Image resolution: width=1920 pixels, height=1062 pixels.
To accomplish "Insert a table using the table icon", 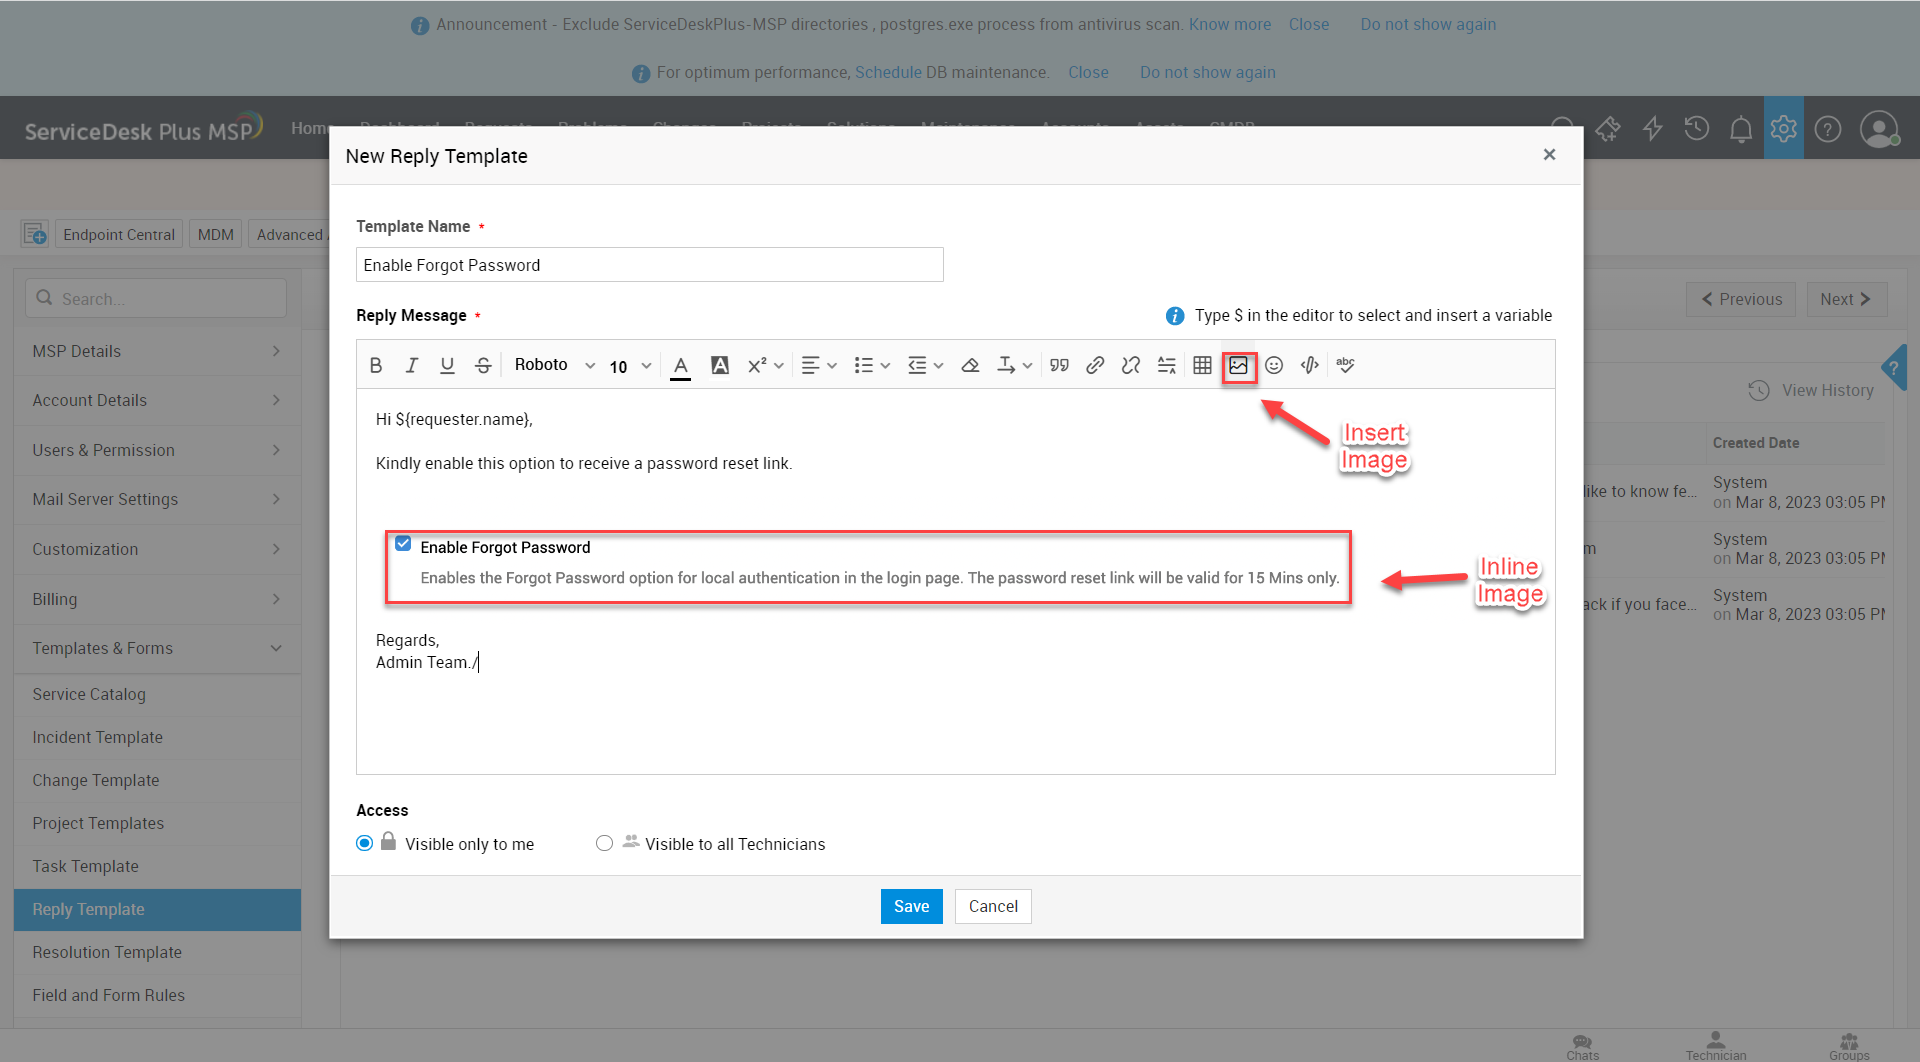I will 1202,366.
